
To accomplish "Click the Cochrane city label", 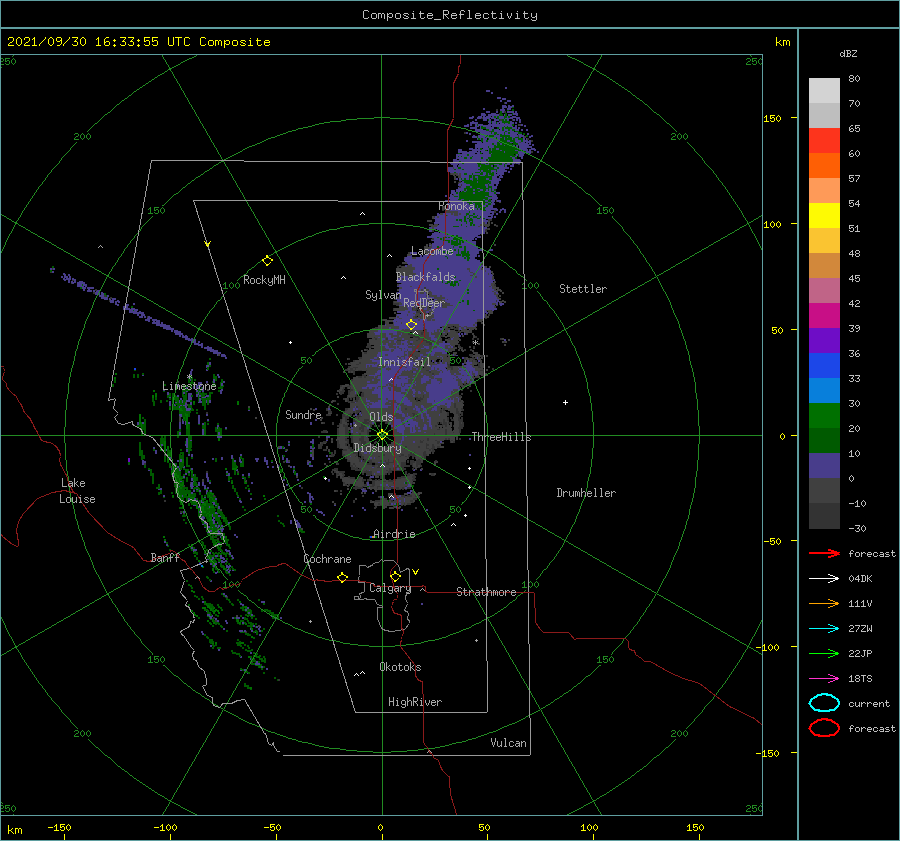I will click(327, 559).
